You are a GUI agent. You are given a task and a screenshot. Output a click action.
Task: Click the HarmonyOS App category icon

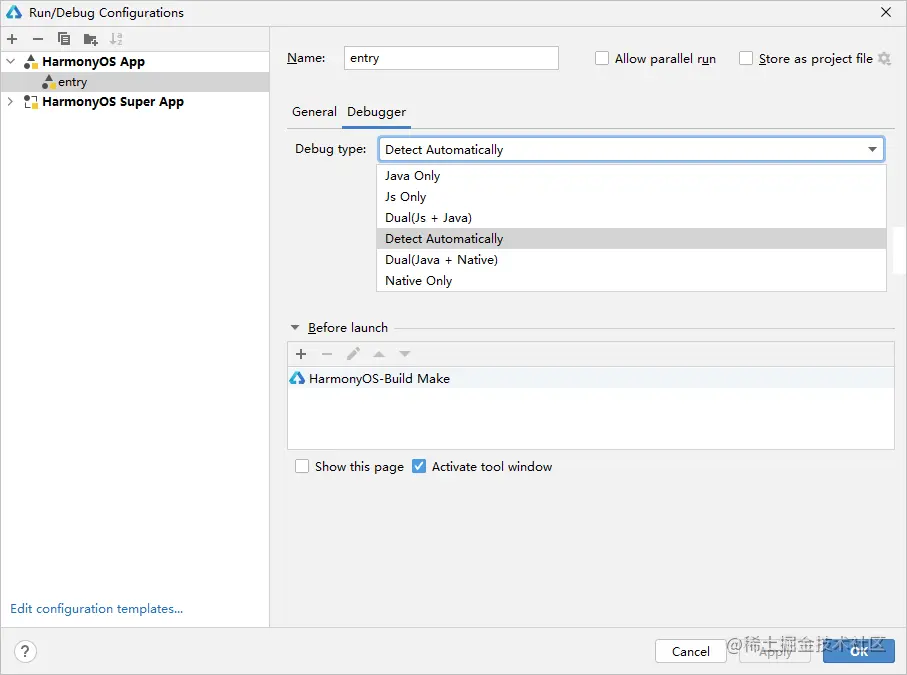(x=31, y=61)
